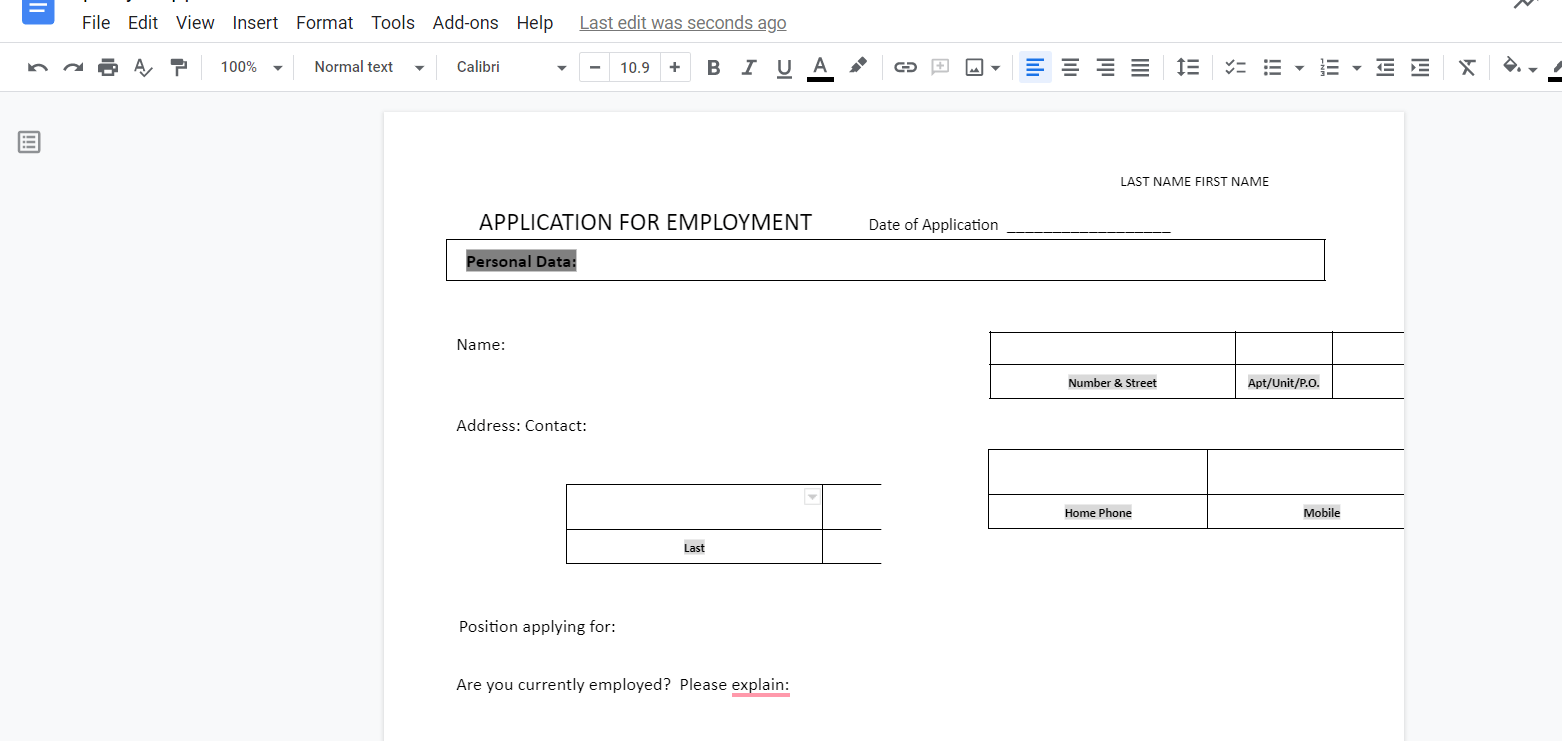Print the document with the printer icon

108,67
